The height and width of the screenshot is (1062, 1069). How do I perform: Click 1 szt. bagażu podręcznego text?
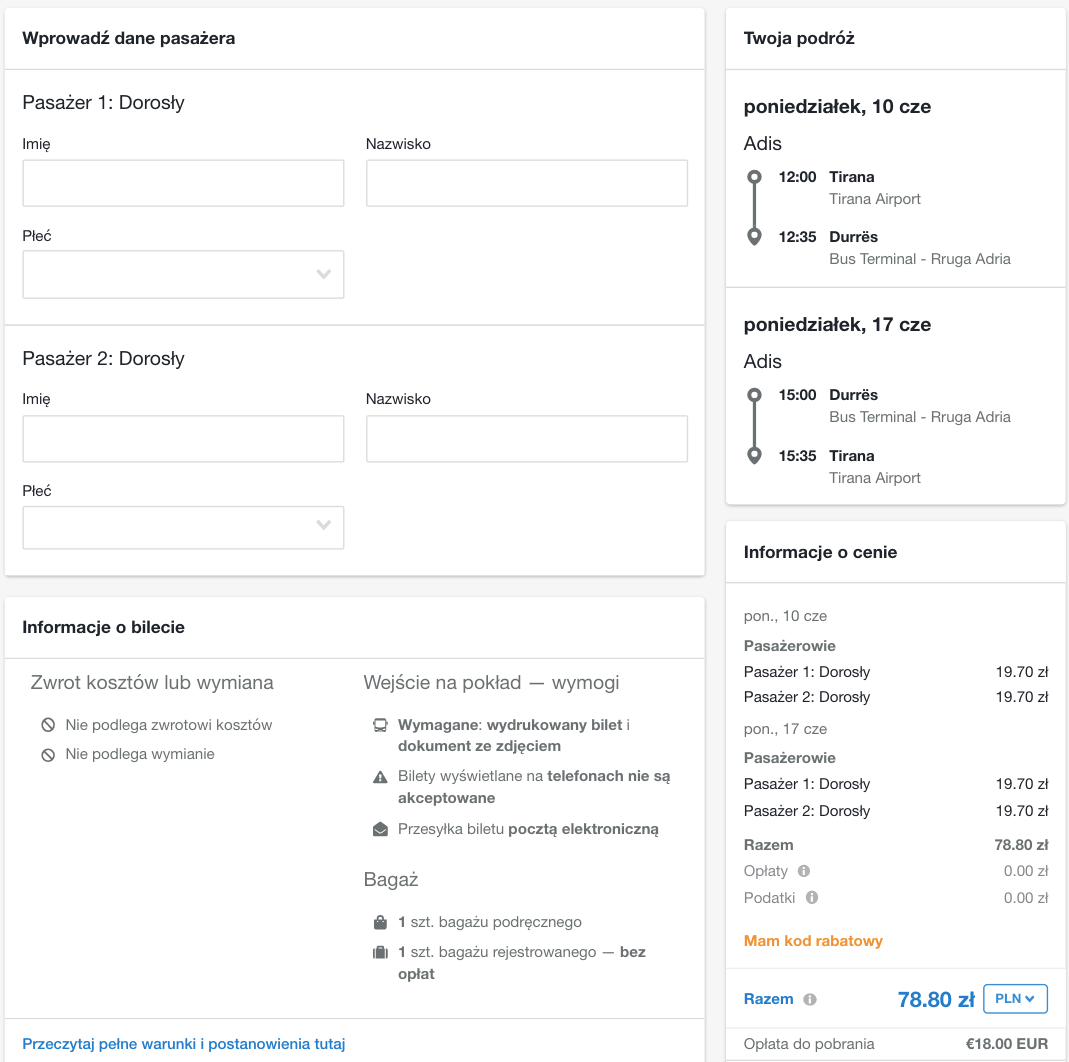point(490,922)
